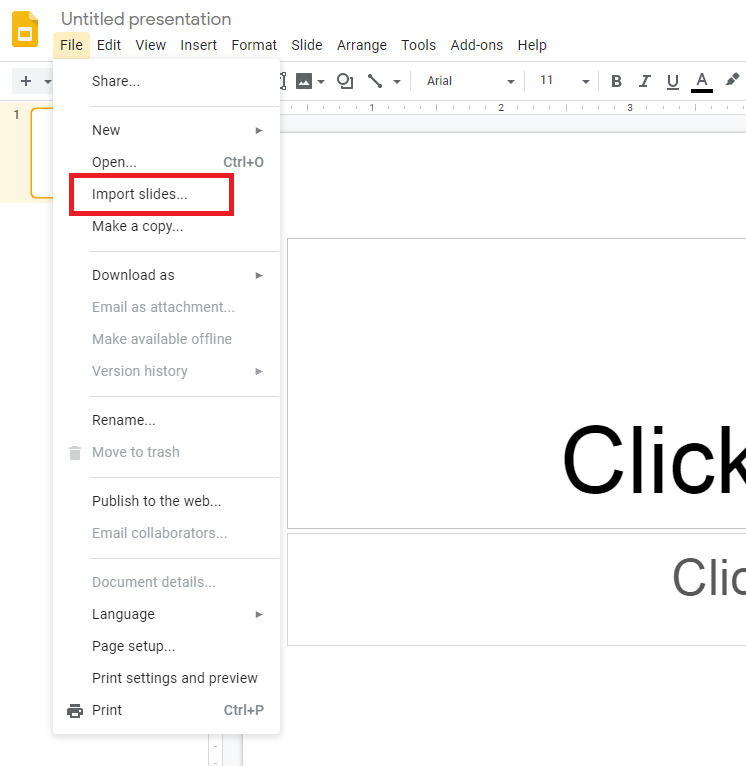
Task: Click the Google Slides logo icon
Action: (x=25, y=30)
